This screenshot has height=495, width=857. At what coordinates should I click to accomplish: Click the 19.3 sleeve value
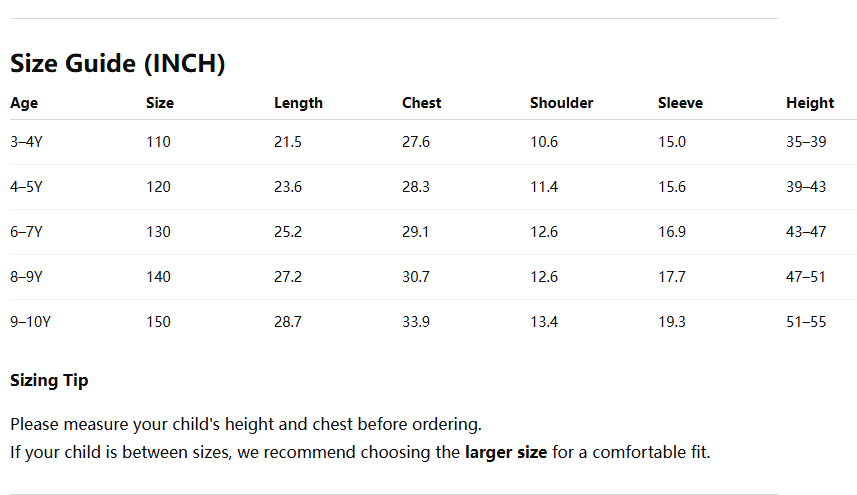672,322
